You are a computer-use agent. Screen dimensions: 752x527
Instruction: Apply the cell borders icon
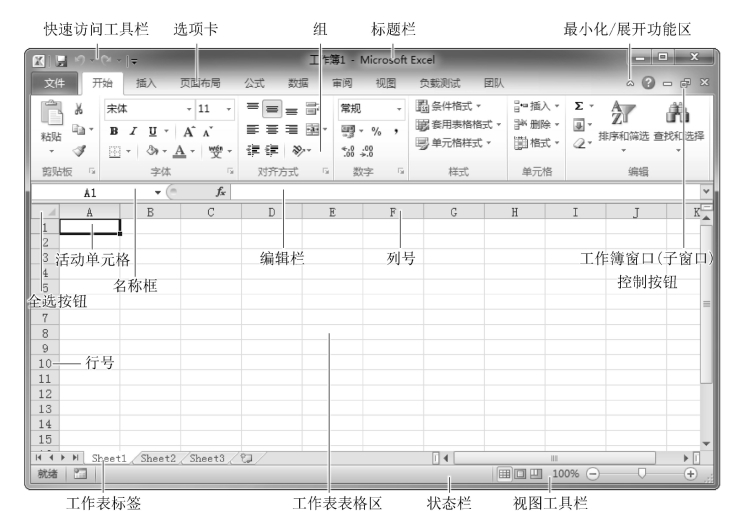[x=115, y=152]
